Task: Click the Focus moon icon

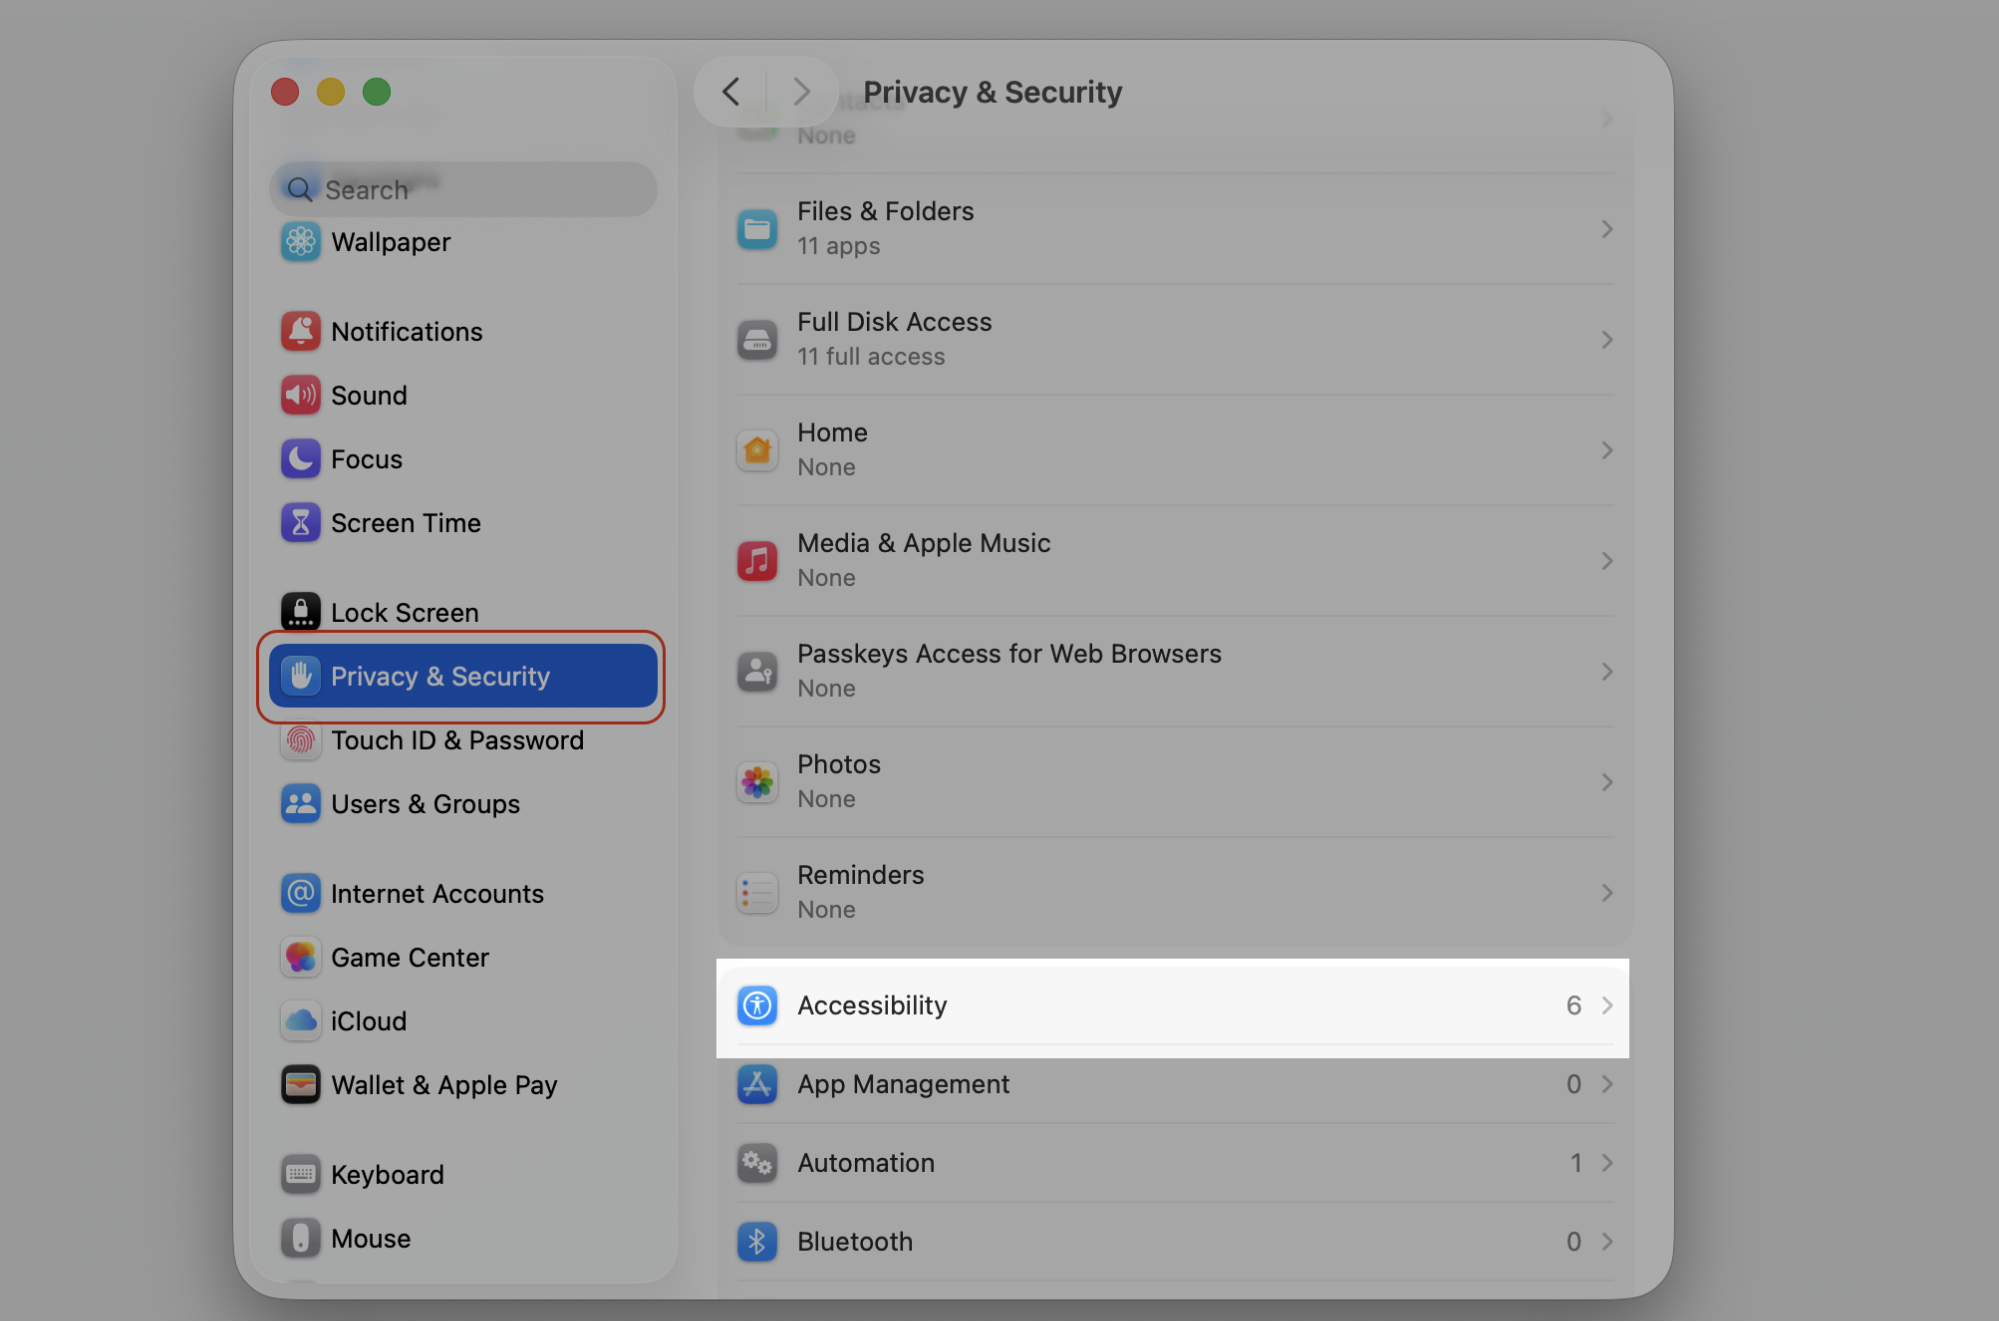Action: [300, 459]
